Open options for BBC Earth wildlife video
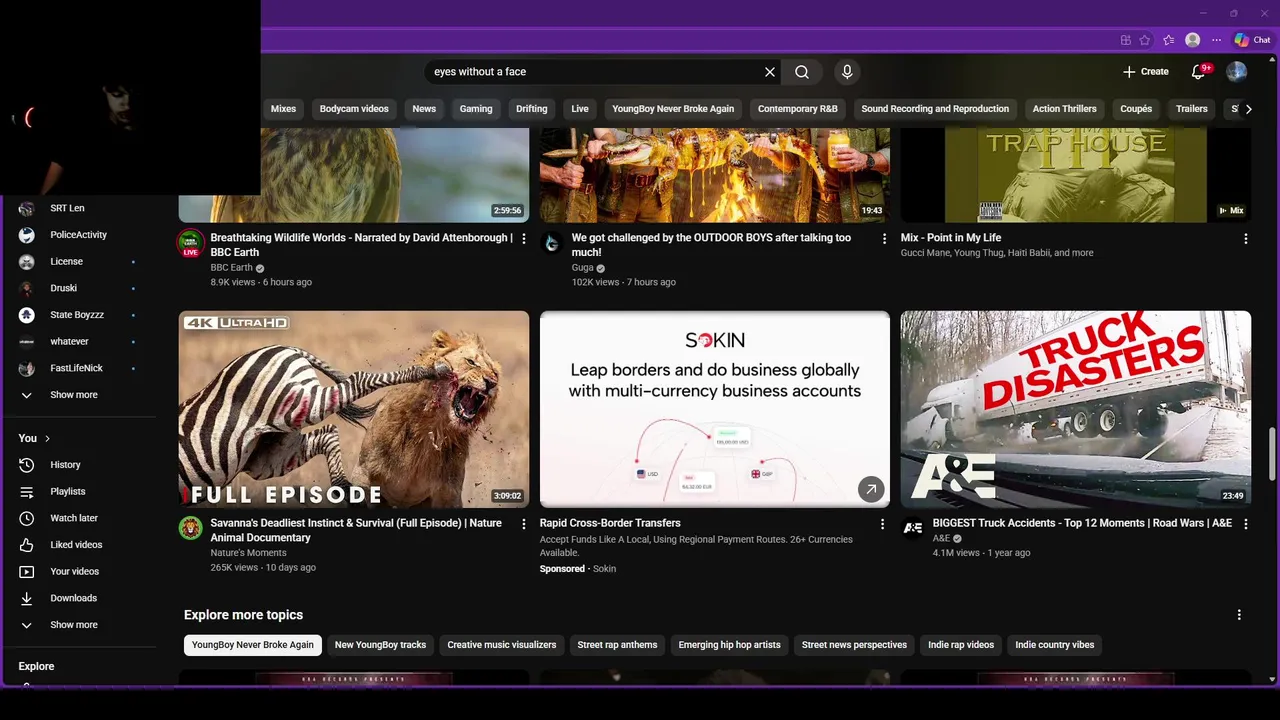The width and height of the screenshot is (1280, 720). click(x=523, y=239)
